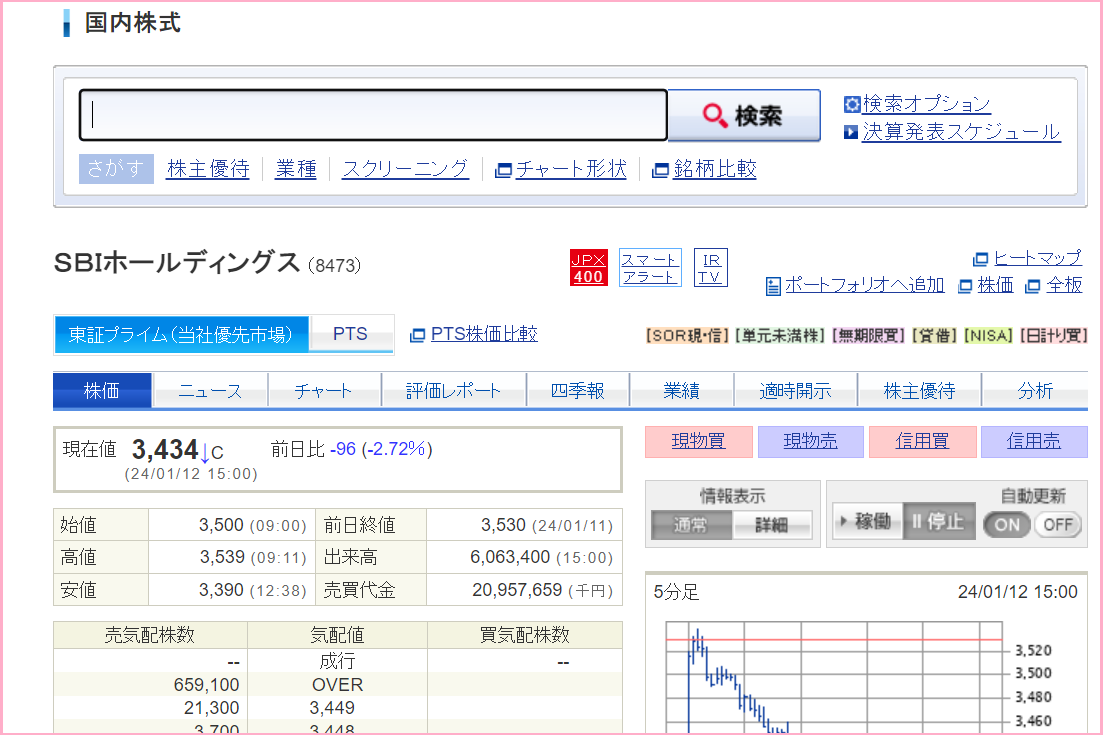
Task: Click the 稼働 play button
Action: pos(867,521)
